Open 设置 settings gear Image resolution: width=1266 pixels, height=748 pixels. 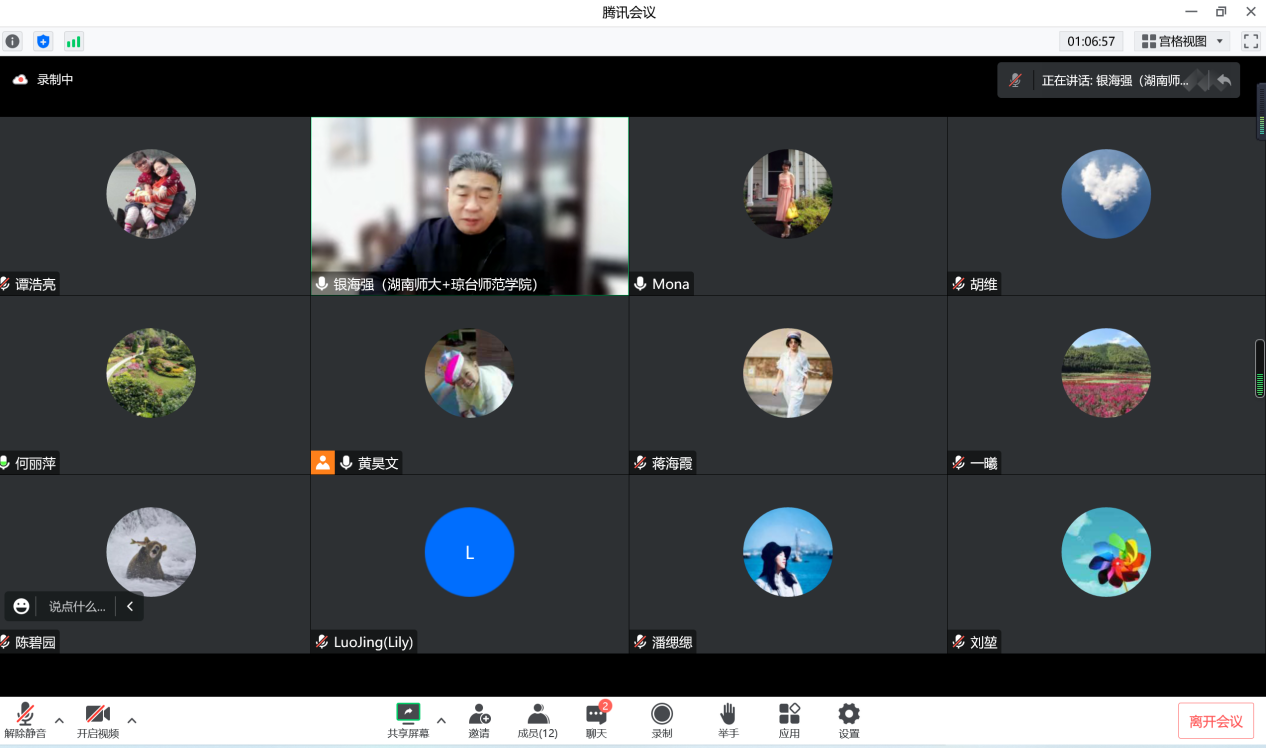click(x=849, y=720)
